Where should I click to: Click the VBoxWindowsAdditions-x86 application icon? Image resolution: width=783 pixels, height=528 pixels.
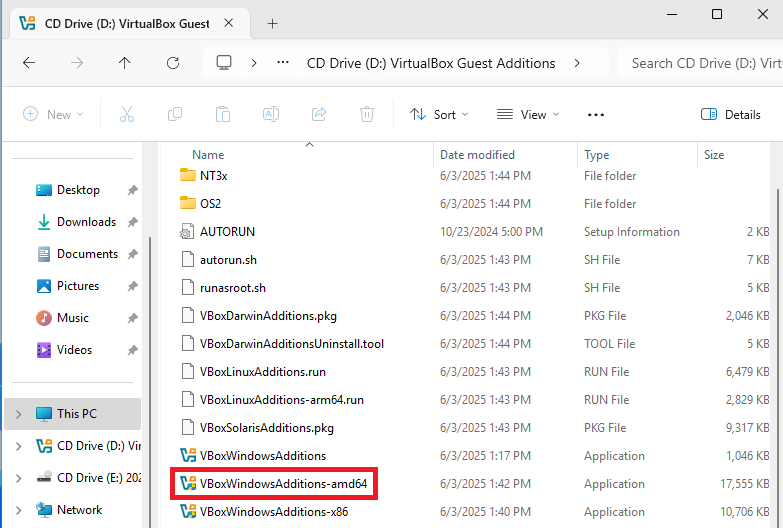(188, 511)
